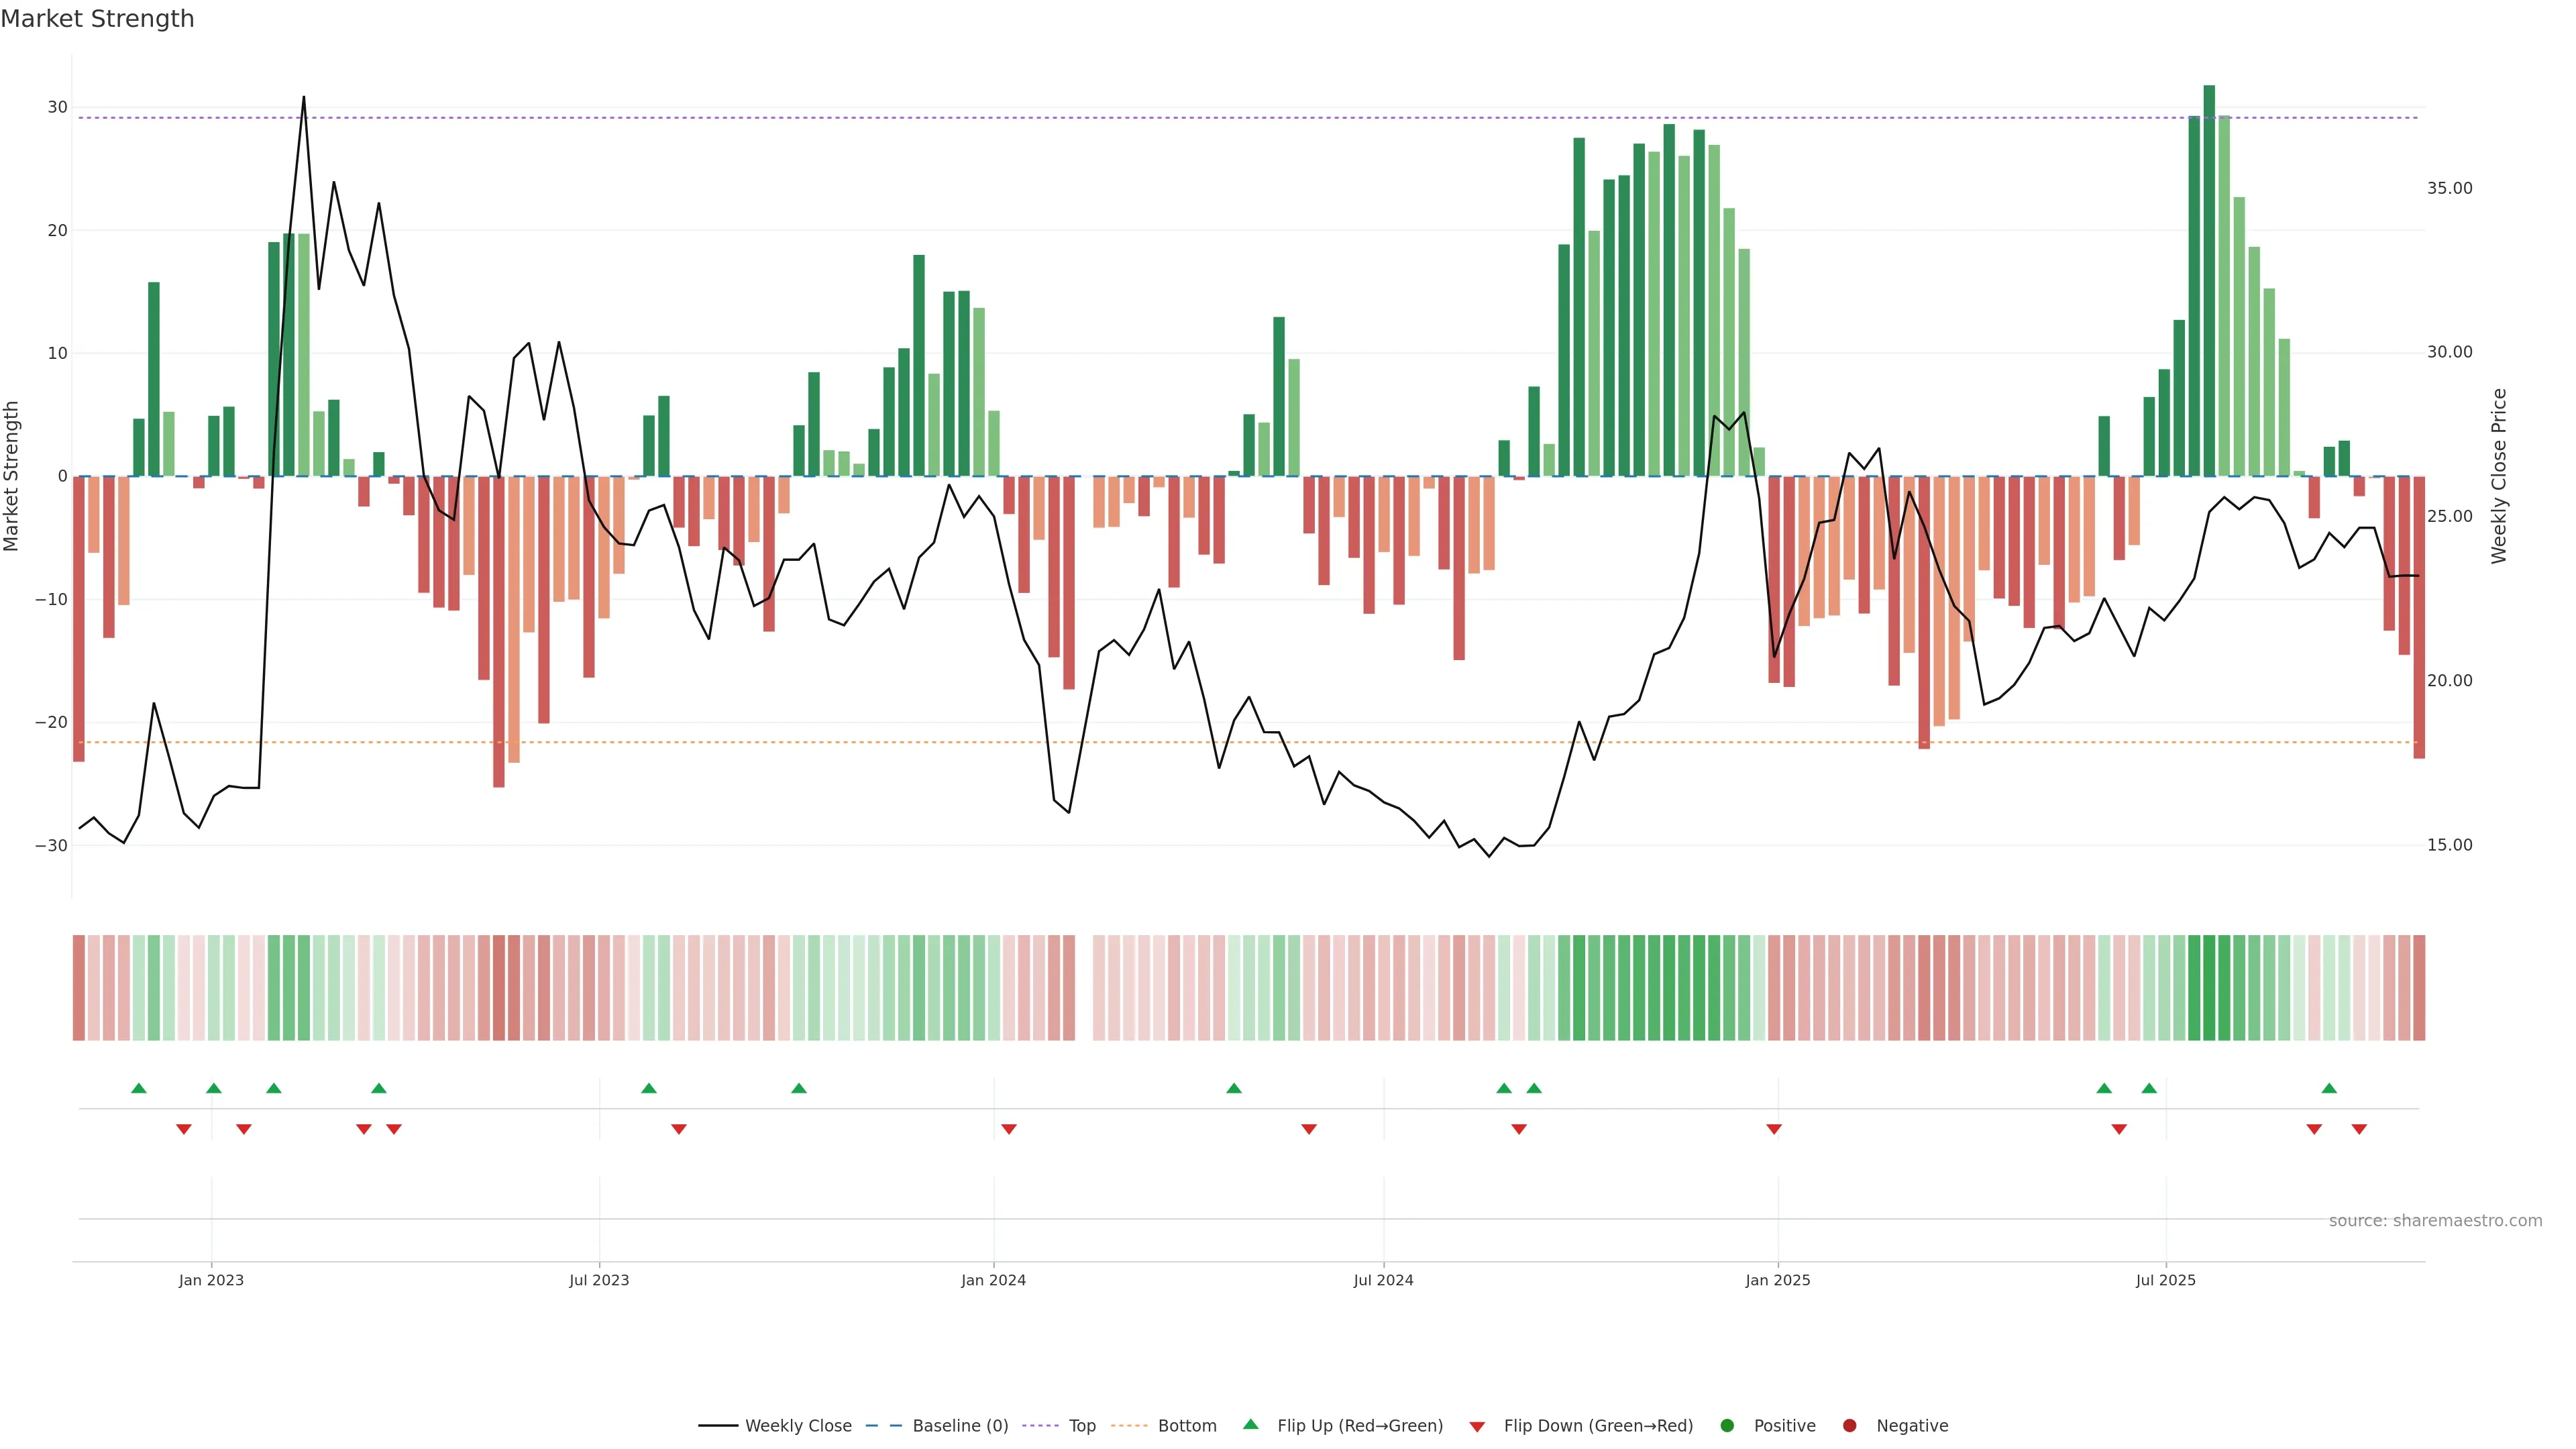This screenshot has width=2576, height=1449.
Task: Click the Bottom legend line icon
Action: [1129, 1426]
